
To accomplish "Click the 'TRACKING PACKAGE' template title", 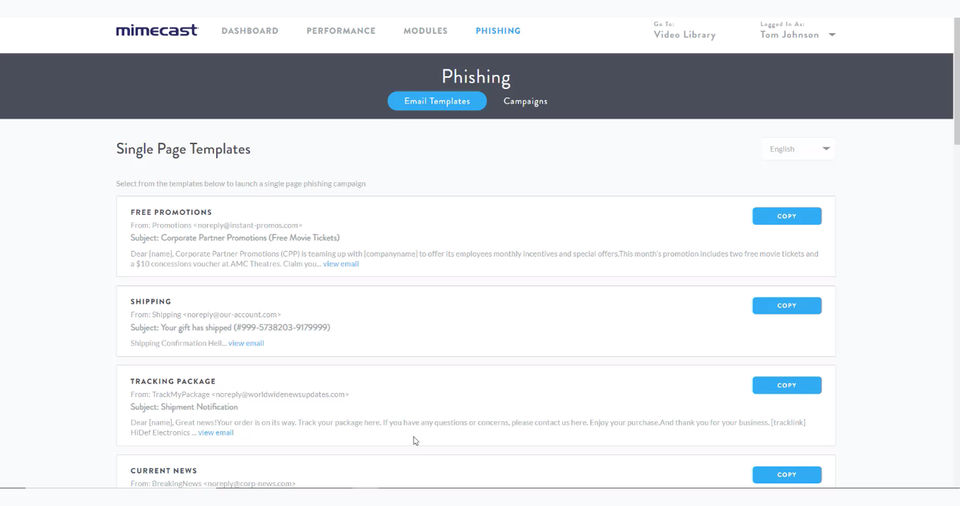I will click(x=173, y=381).
